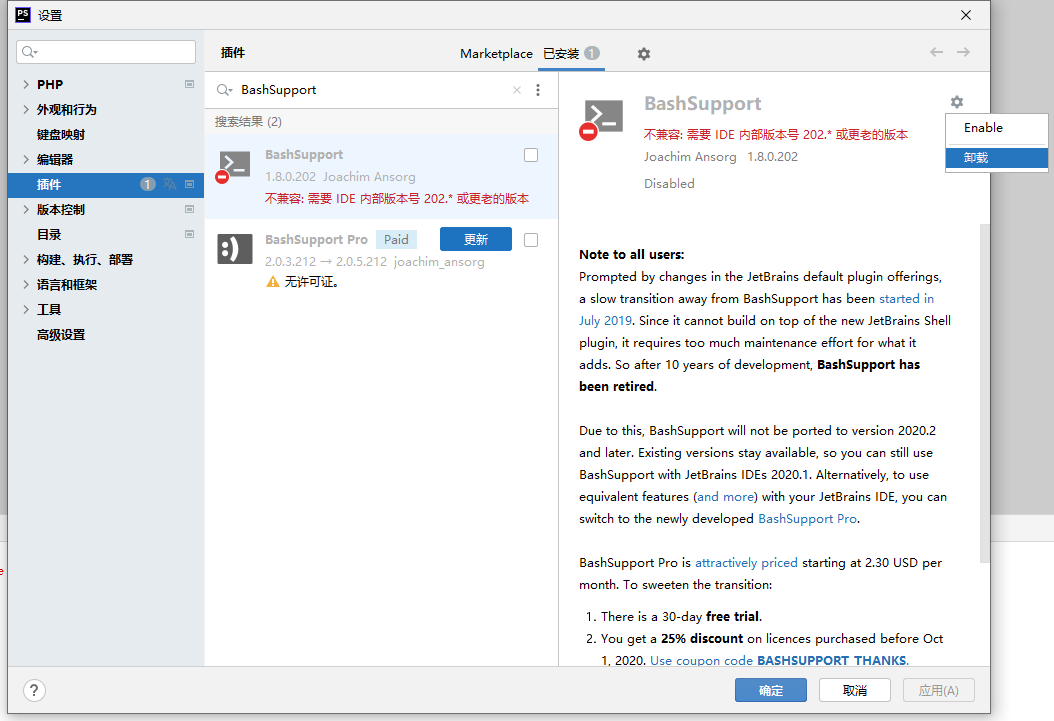Open the 'BashSupport Pro' link in description

tap(807, 519)
